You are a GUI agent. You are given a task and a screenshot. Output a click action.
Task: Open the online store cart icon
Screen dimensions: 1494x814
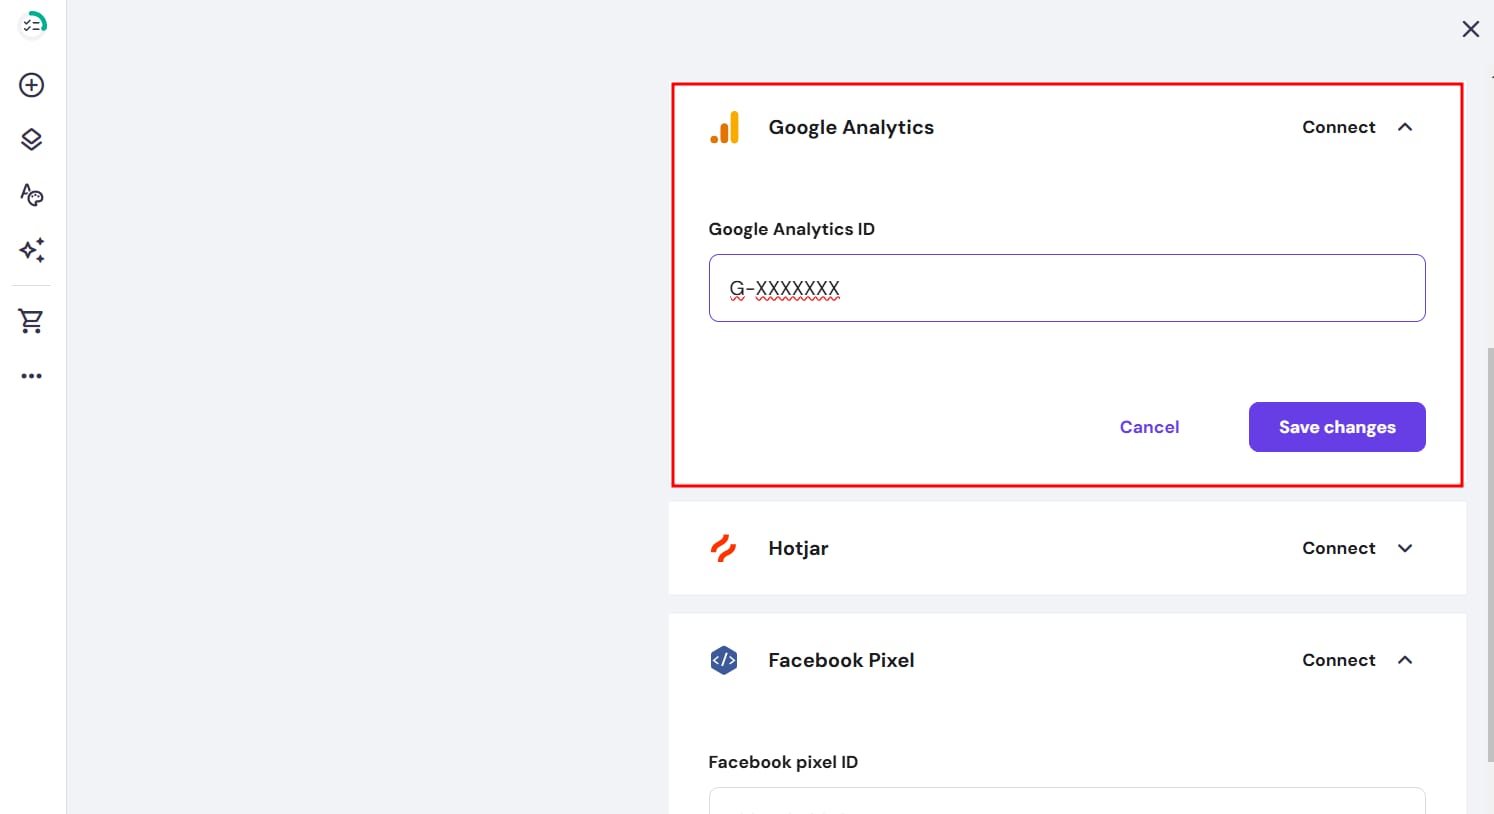coord(32,321)
